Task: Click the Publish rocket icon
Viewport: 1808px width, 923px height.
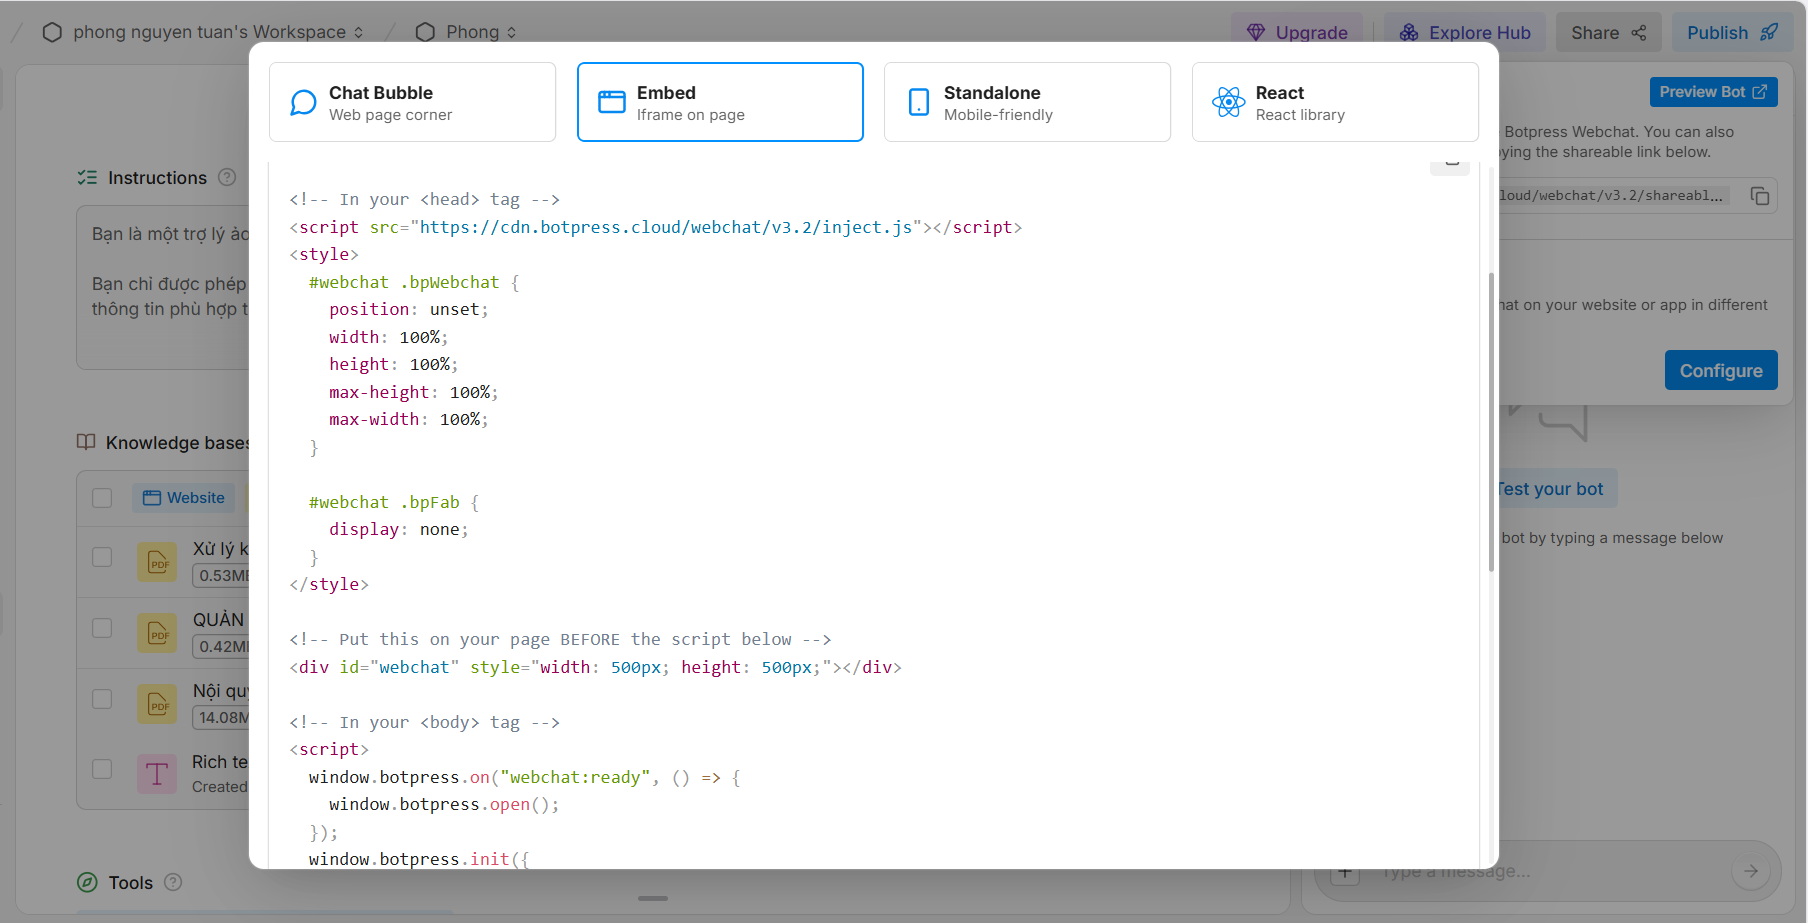Action: click(1769, 32)
